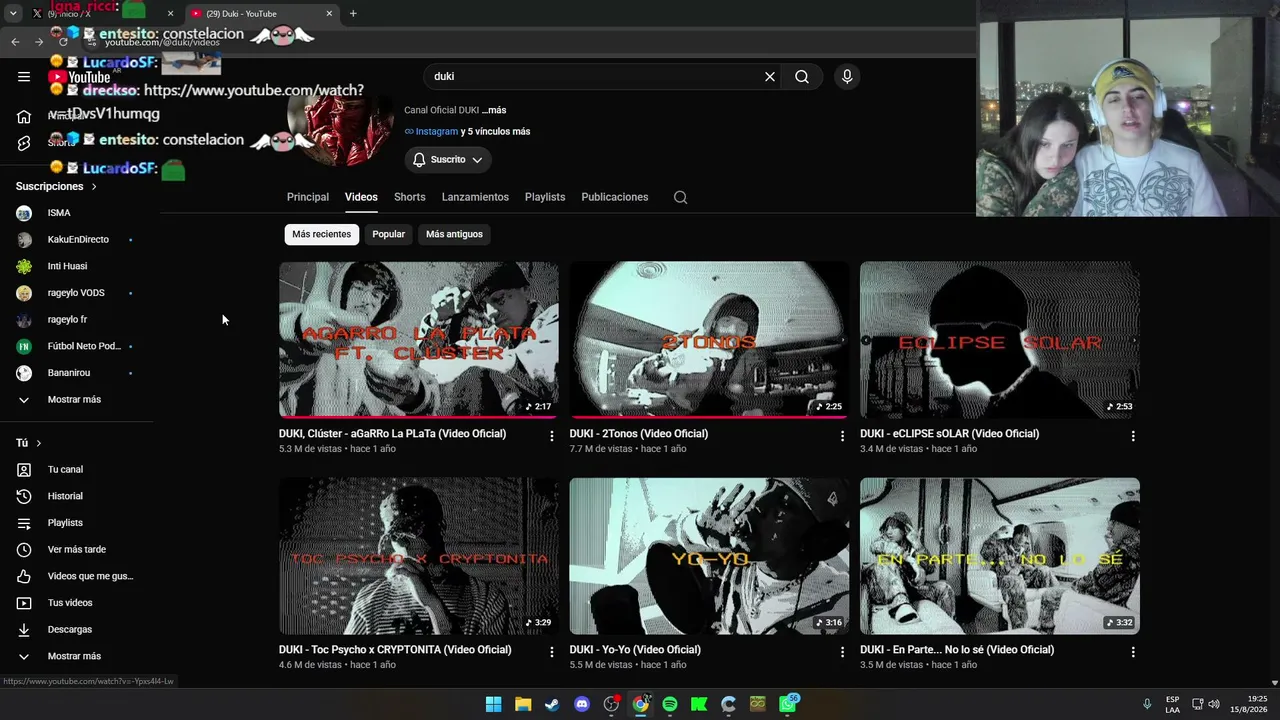Play the aGaRRo La PLaTa thumbnail
Screen dimensions: 1280x720
coord(419,340)
